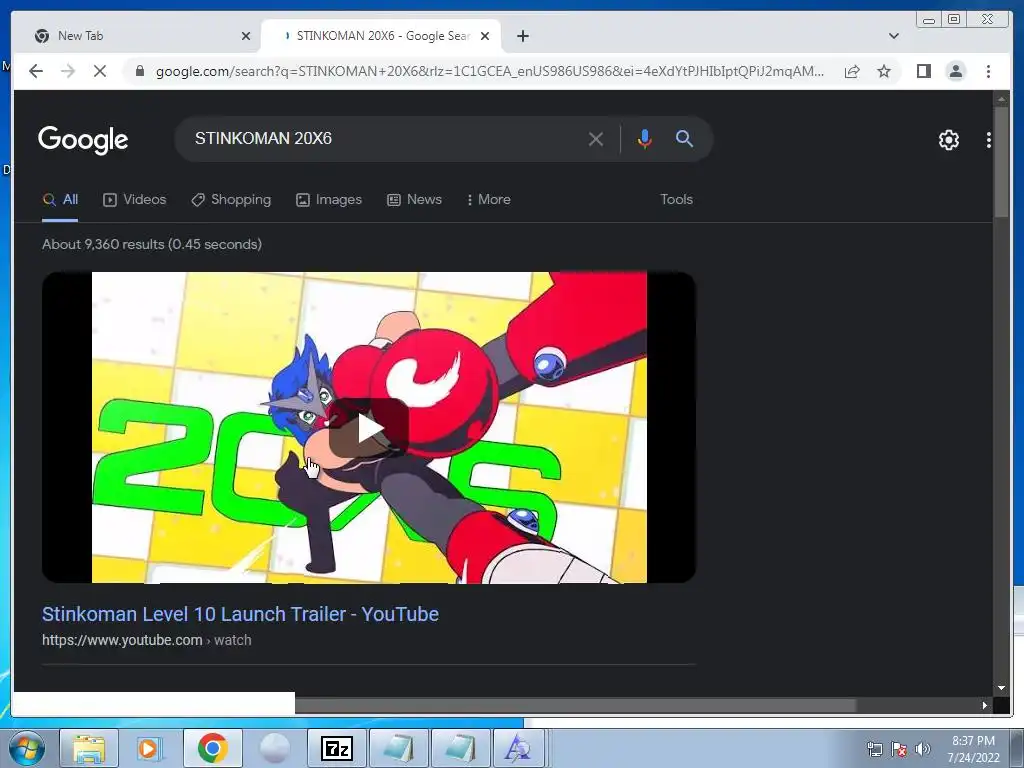Click the horizontal scrollbar thumb
Image resolution: width=1024 pixels, height=768 pixels.
(x=575, y=705)
